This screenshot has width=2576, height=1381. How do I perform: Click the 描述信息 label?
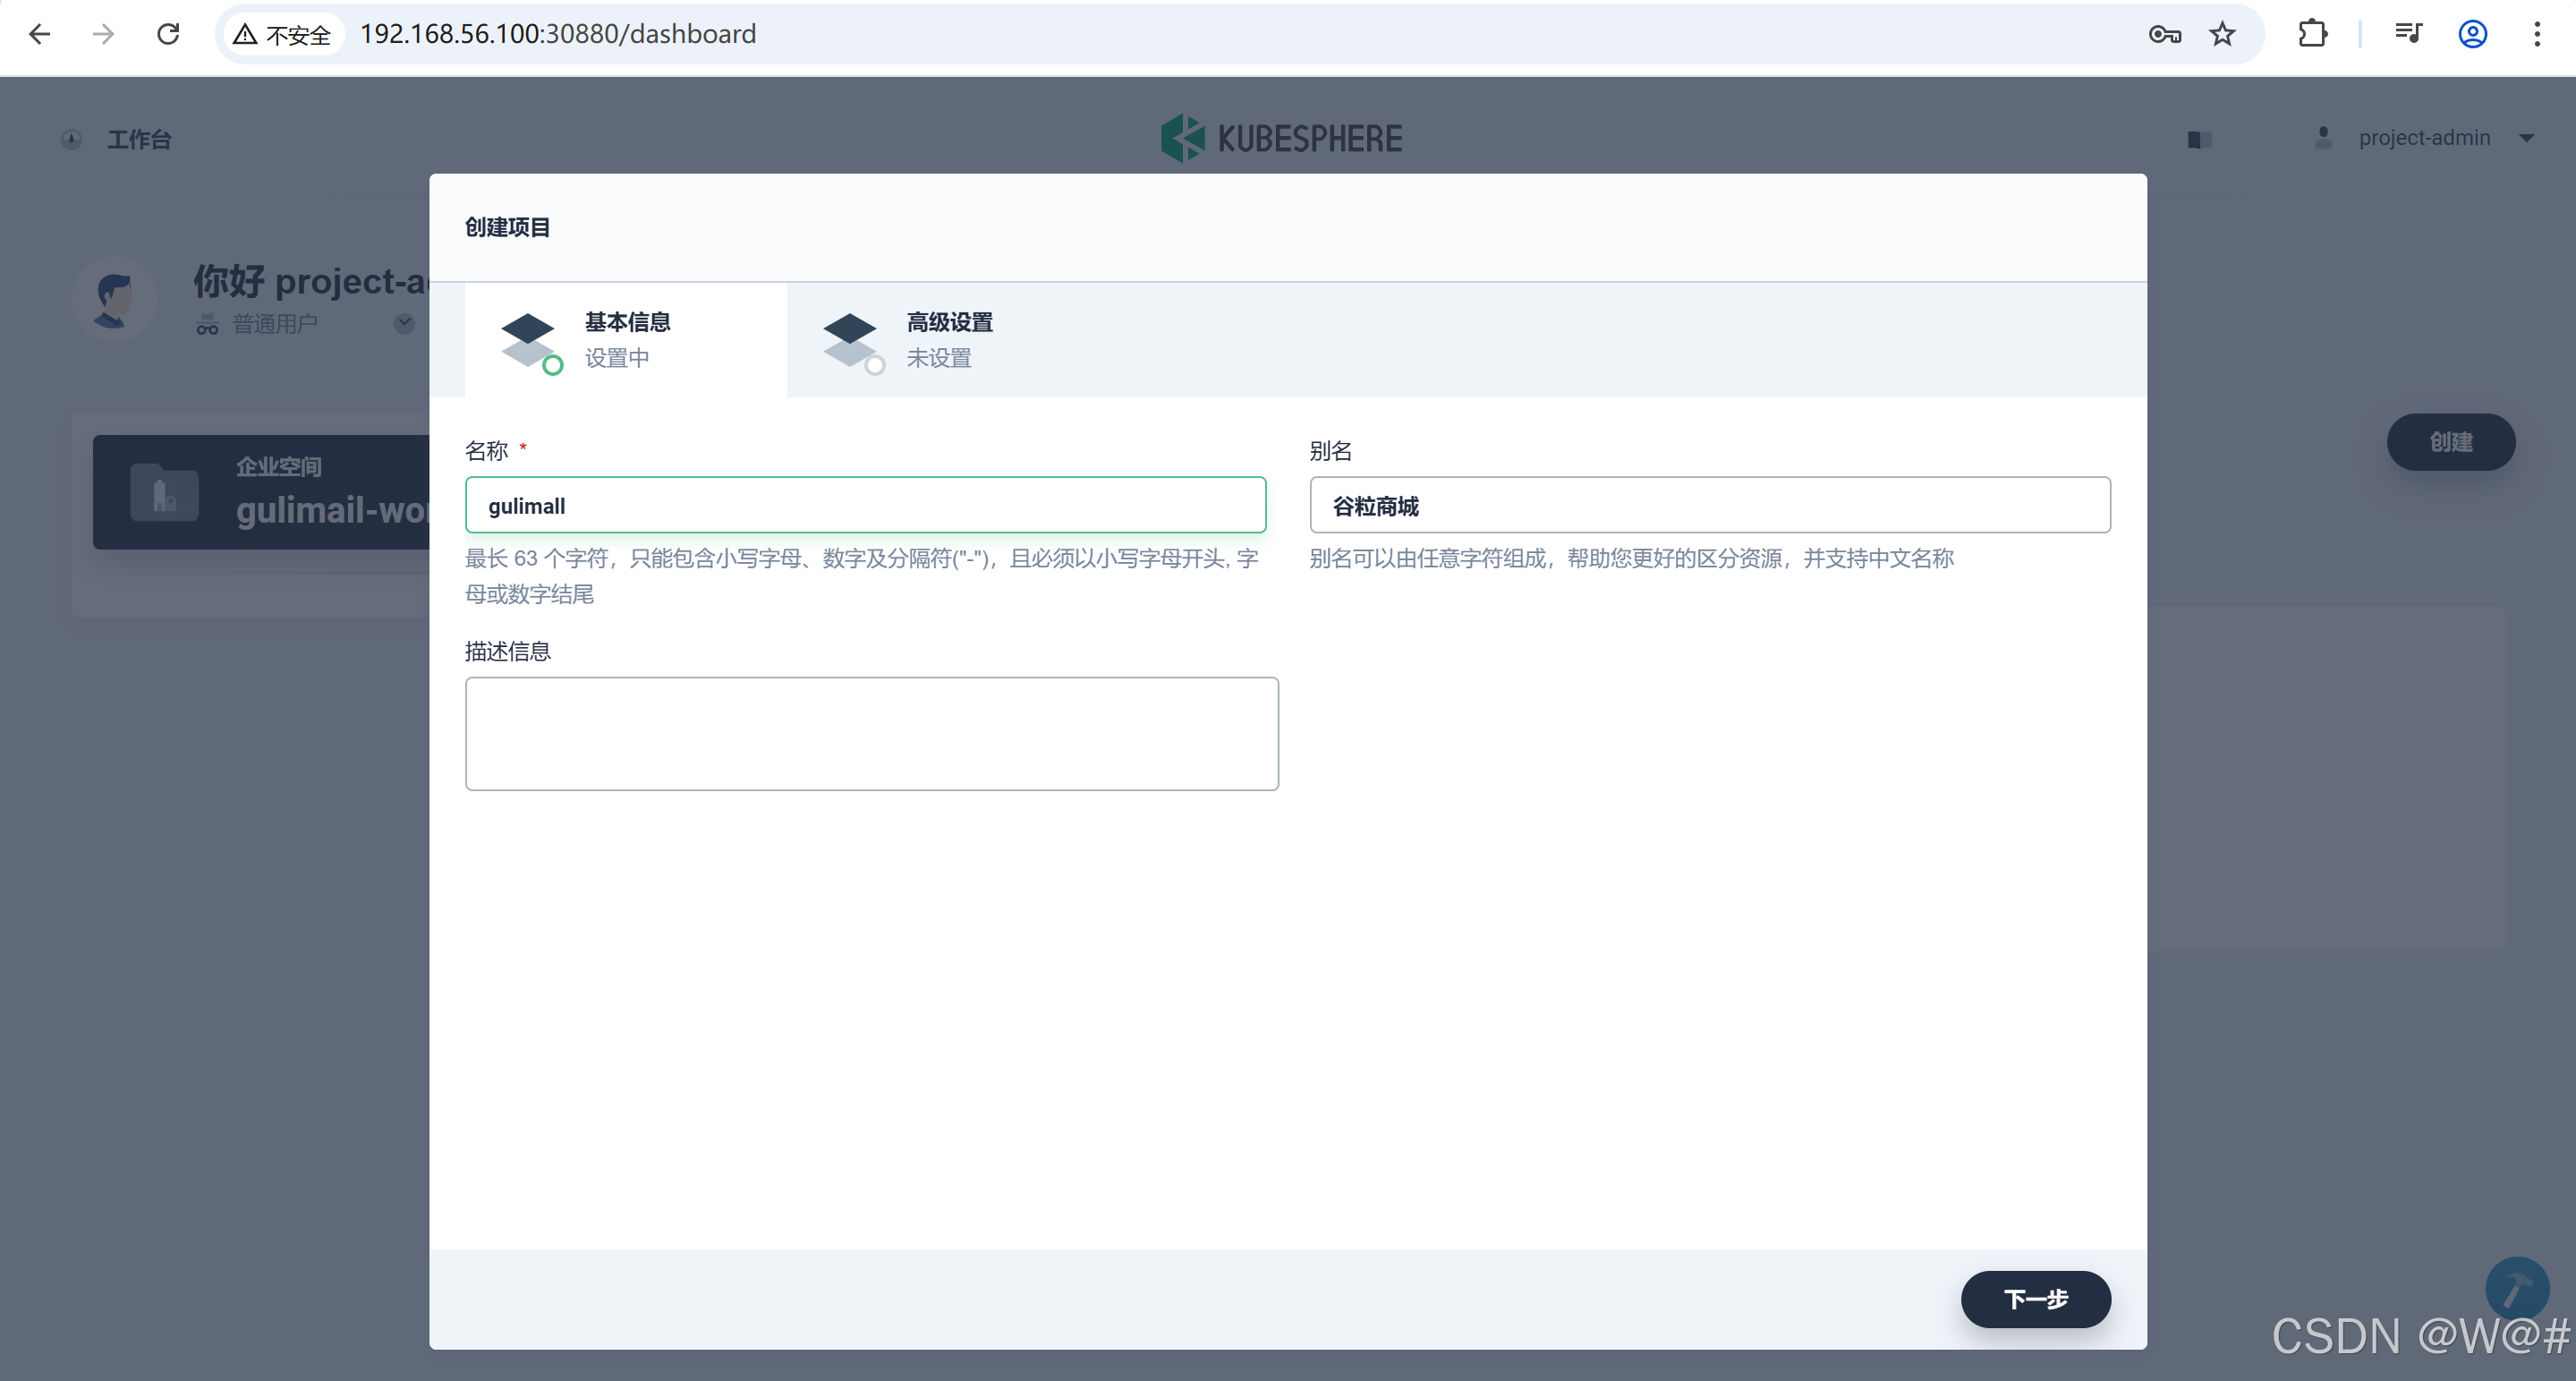point(507,652)
